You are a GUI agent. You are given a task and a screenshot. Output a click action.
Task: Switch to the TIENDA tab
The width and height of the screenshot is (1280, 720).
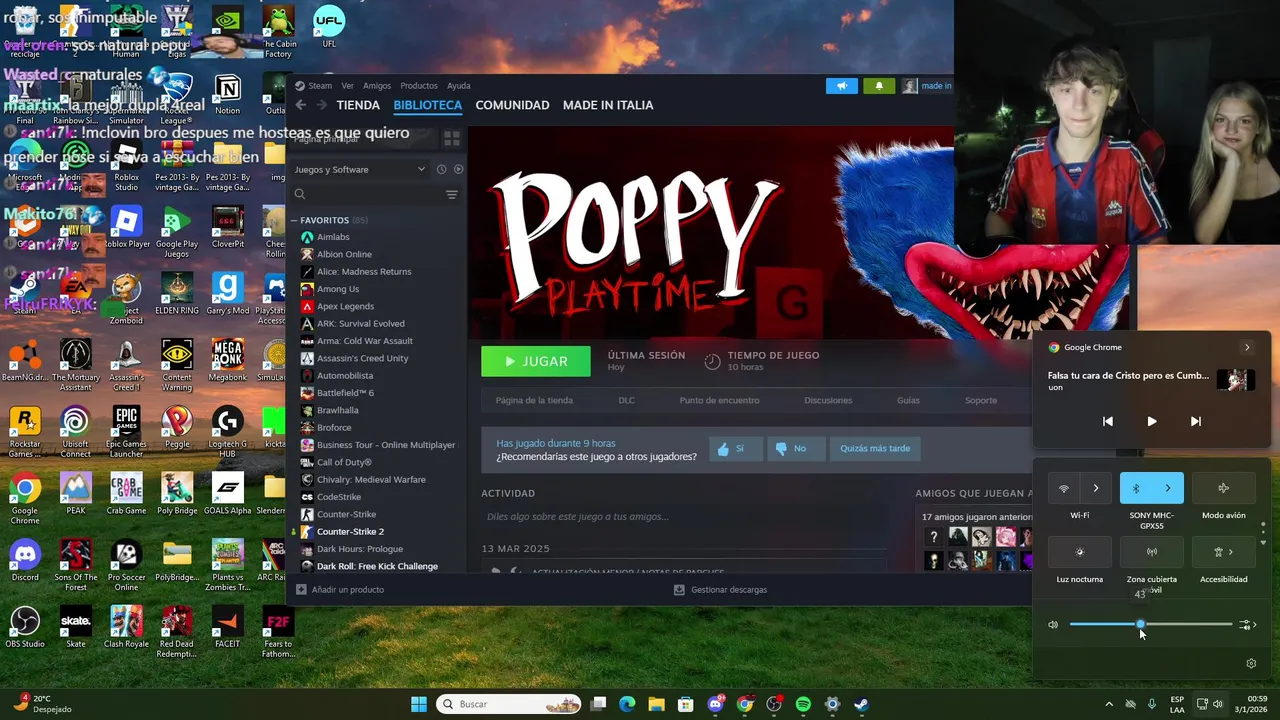click(358, 105)
